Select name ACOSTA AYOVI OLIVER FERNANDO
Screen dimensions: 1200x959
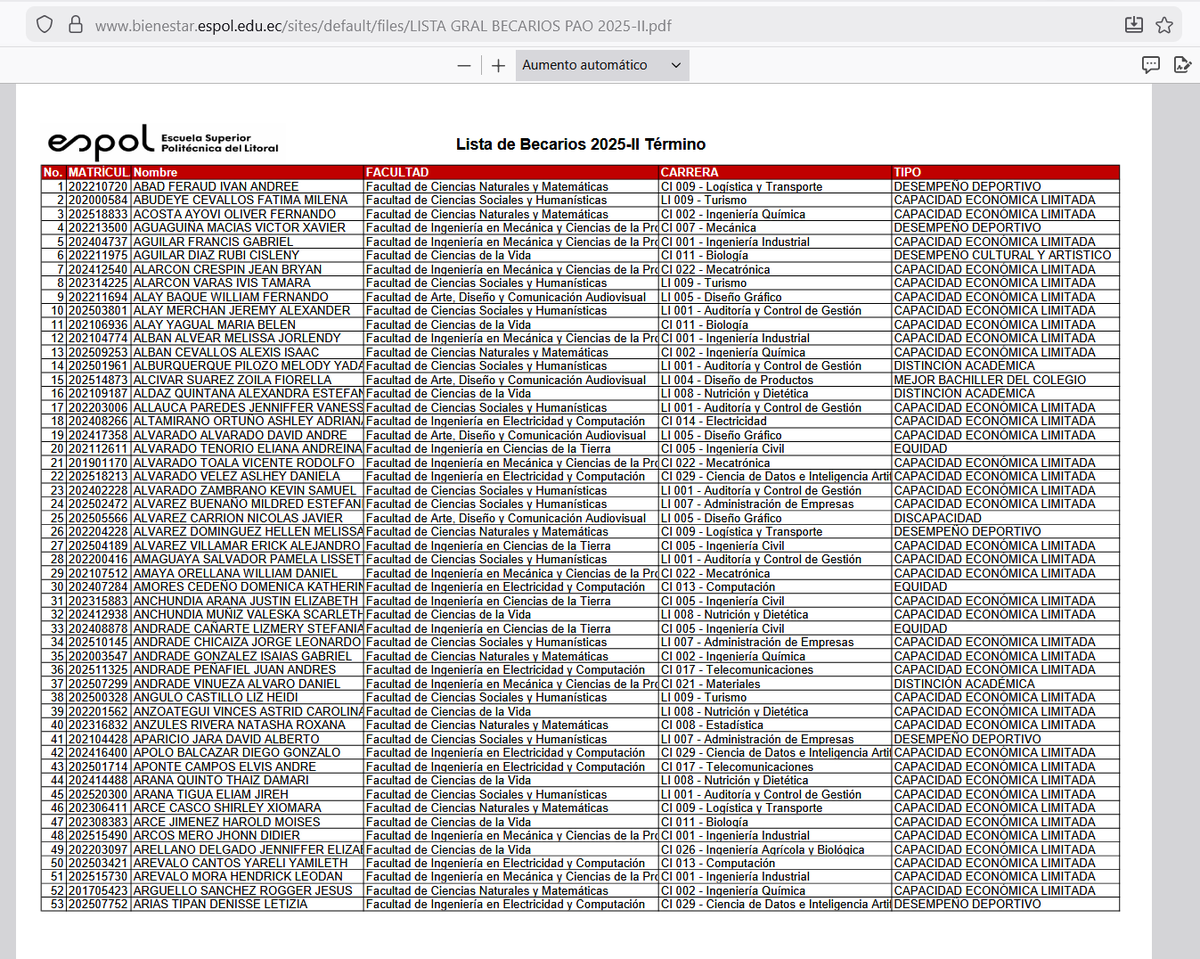pyautogui.click(x=234, y=214)
